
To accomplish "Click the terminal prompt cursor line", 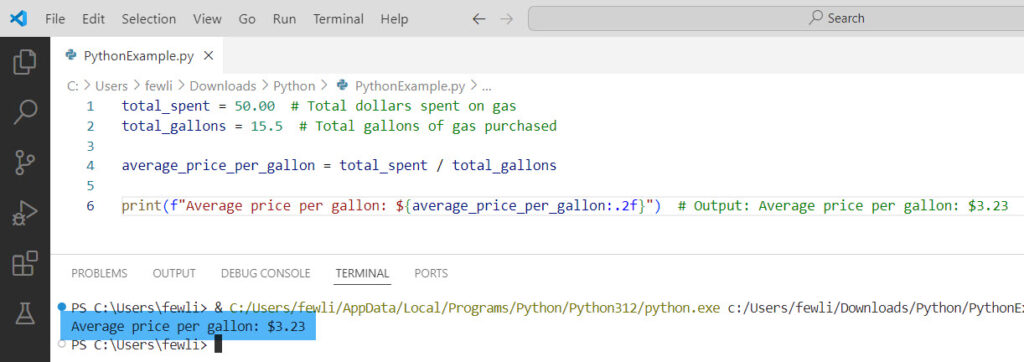I will pos(146,344).
